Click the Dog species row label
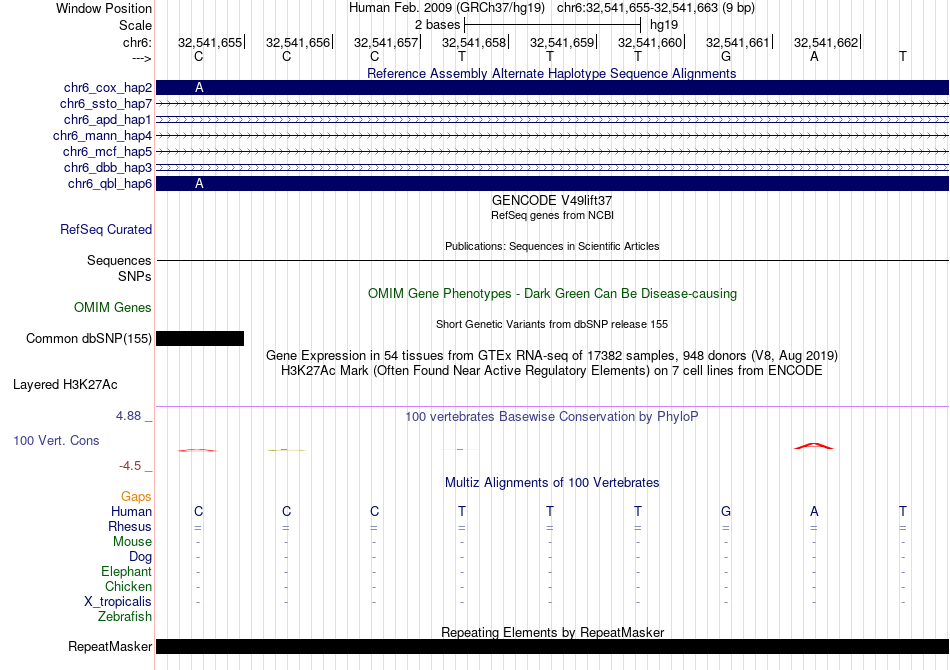Screen dimensions: 950x670 140,557
